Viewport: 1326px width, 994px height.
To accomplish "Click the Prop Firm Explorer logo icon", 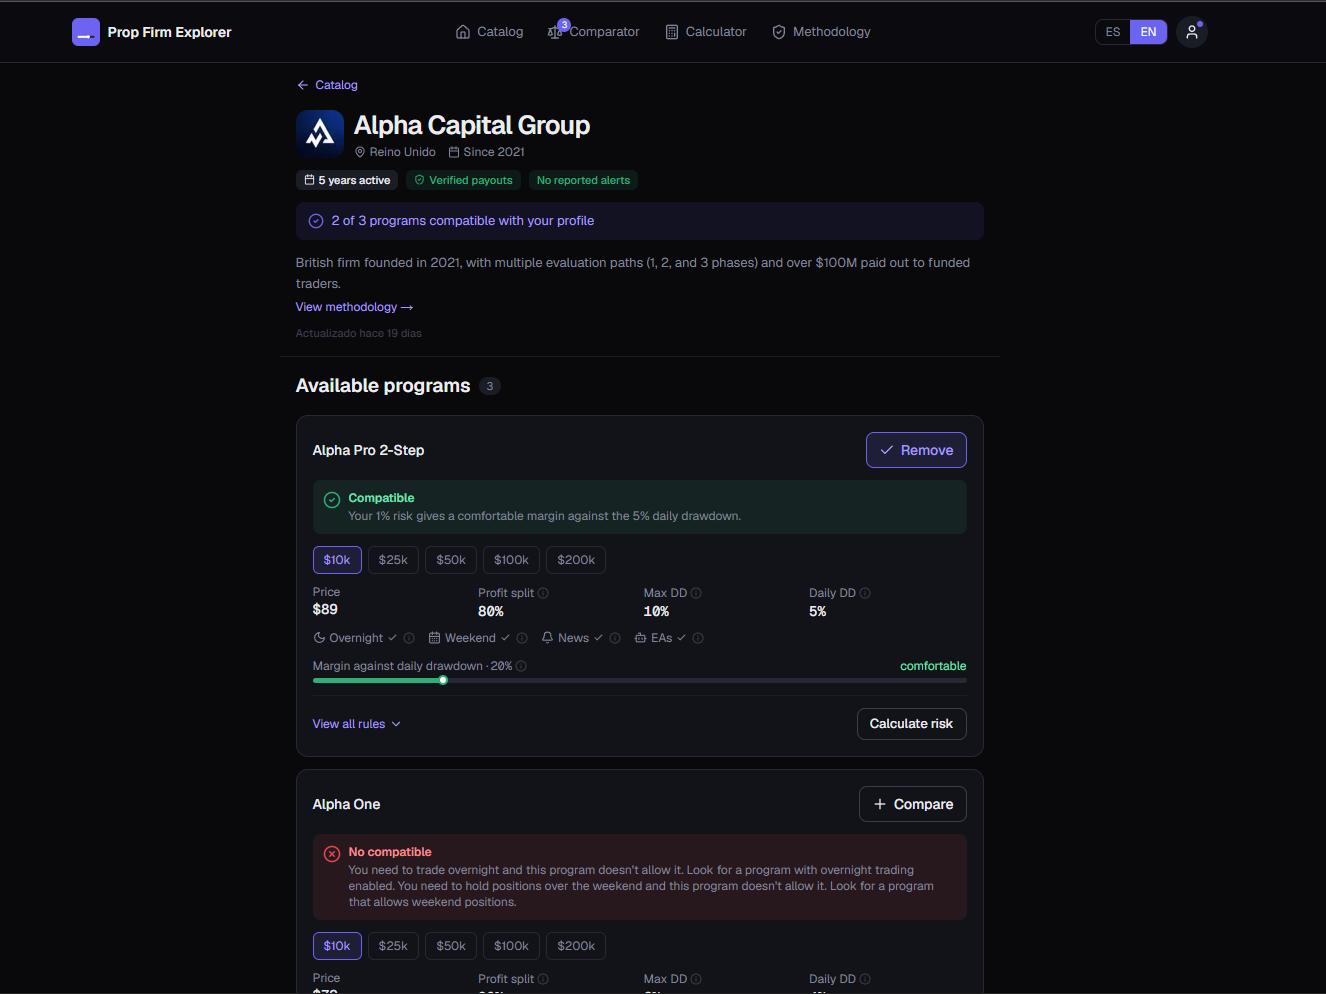I will tap(86, 32).
